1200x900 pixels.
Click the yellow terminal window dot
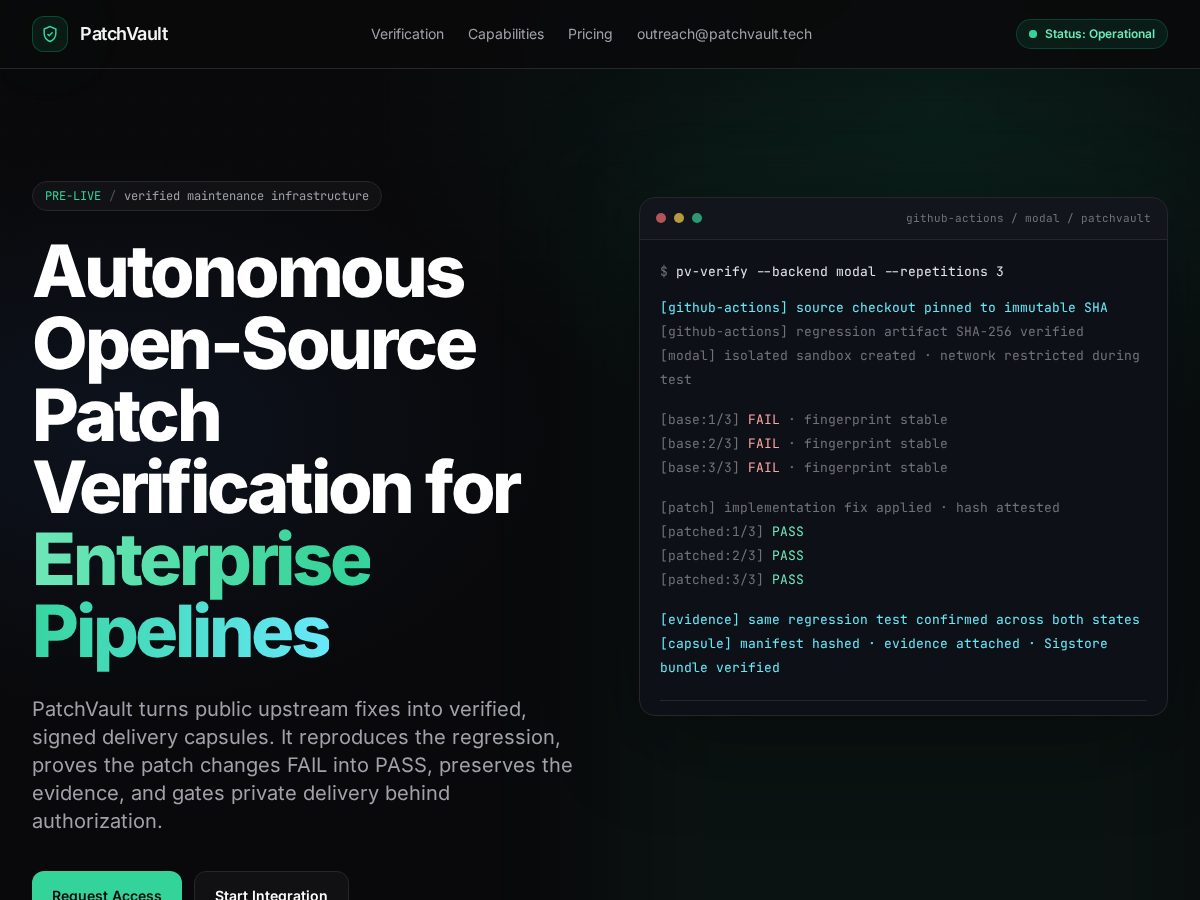pos(679,218)
